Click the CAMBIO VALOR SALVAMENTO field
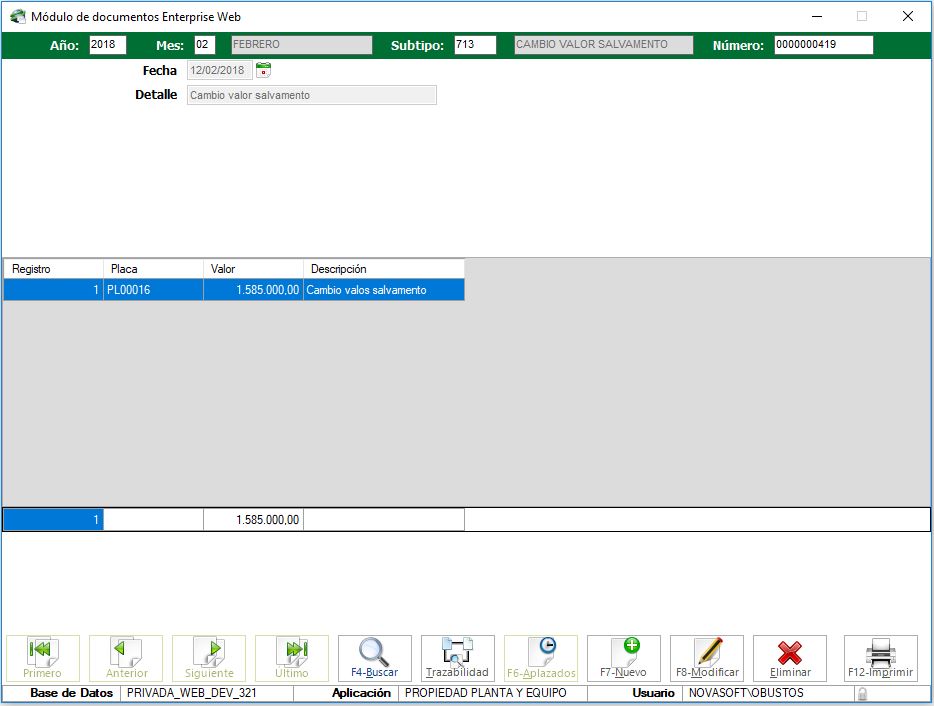This screenshot has height=706, width=934. 603,45
